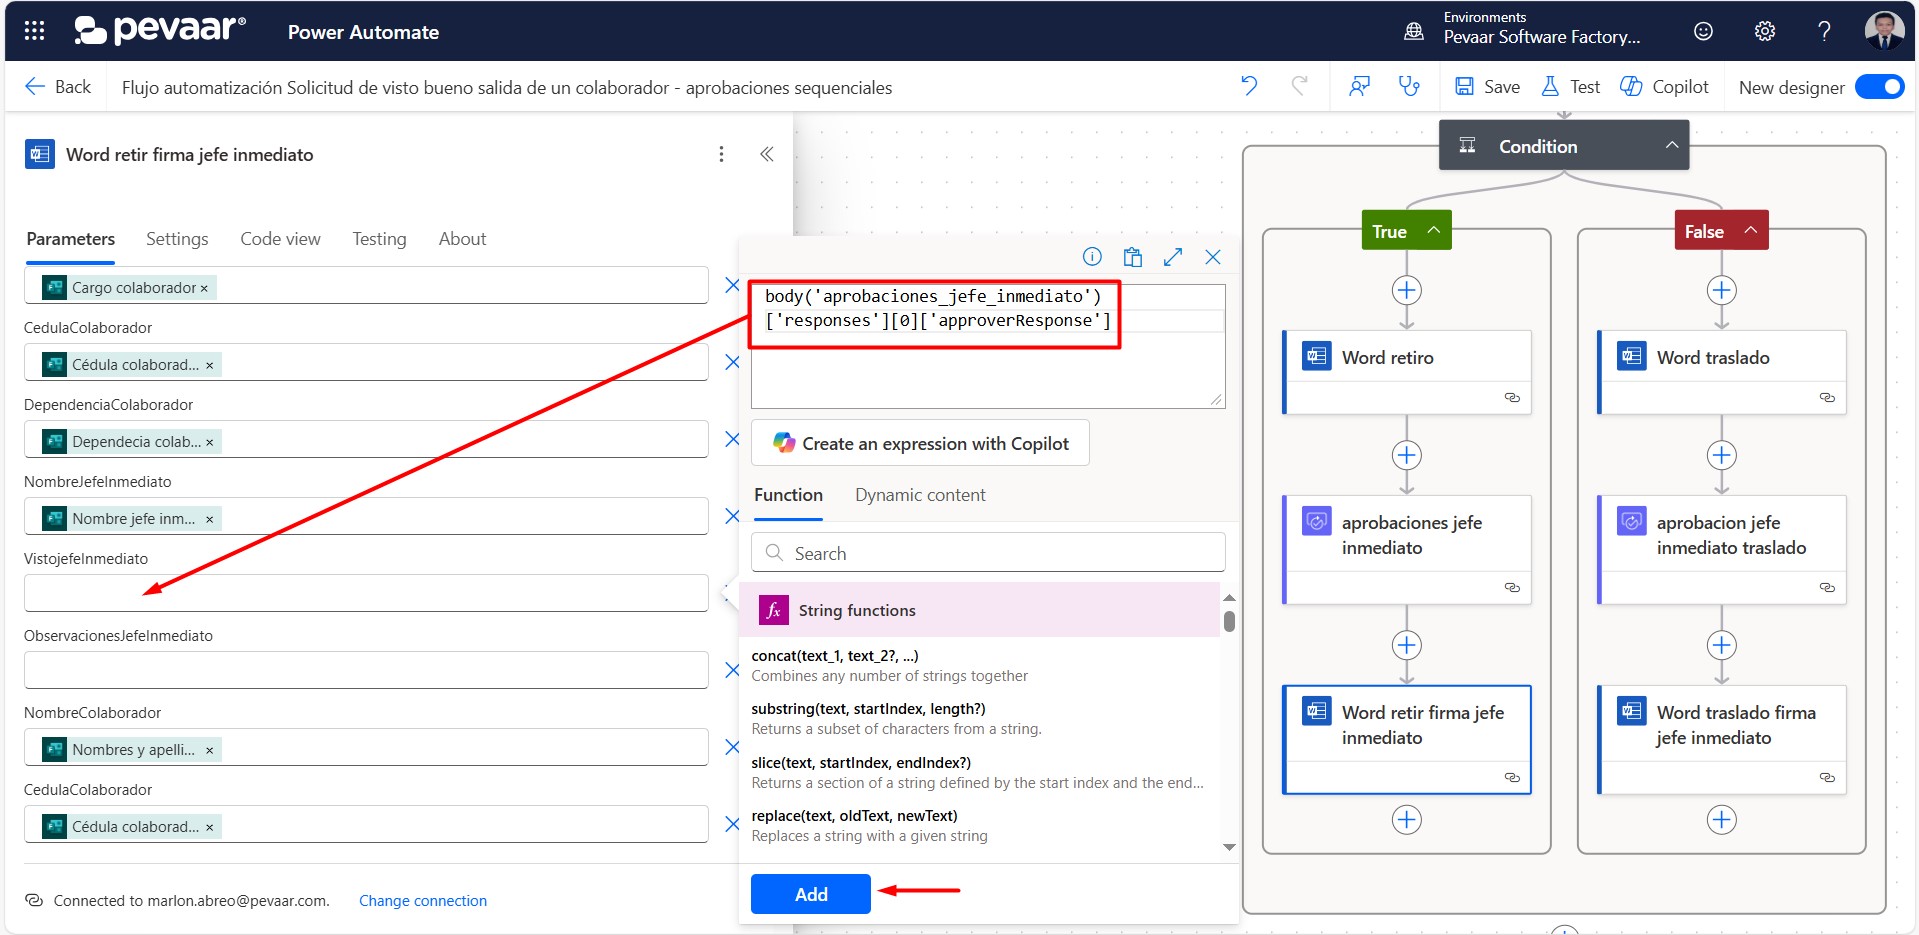Collapse the False branch

point(1750,230)
